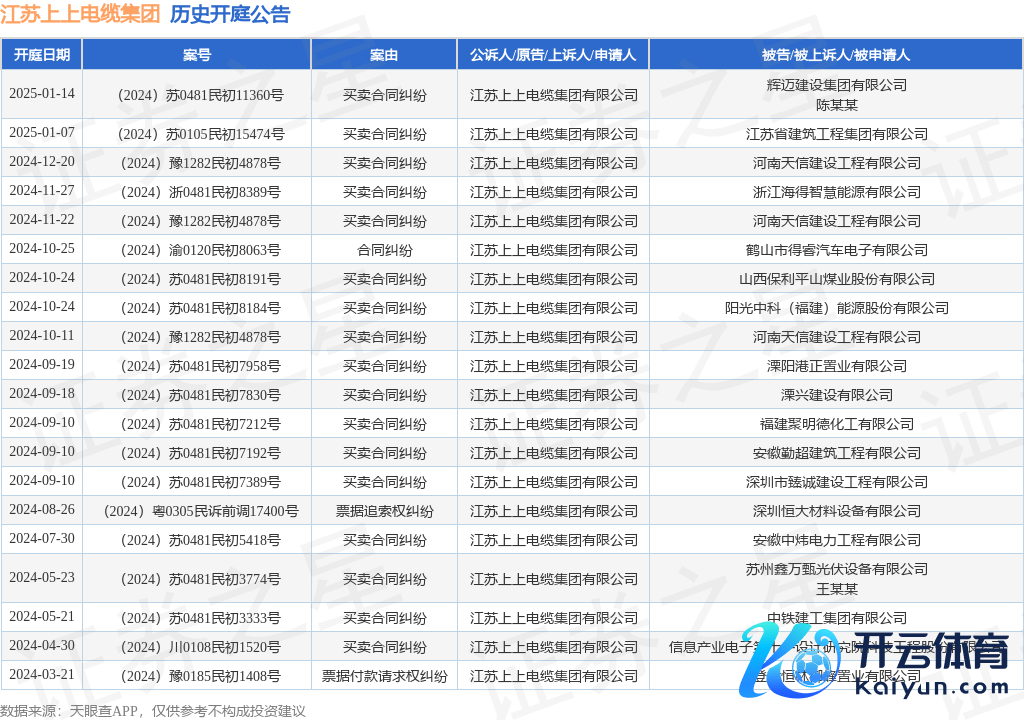
Task: Select the 开庭日期 column header
Action: tap(41, 55)
